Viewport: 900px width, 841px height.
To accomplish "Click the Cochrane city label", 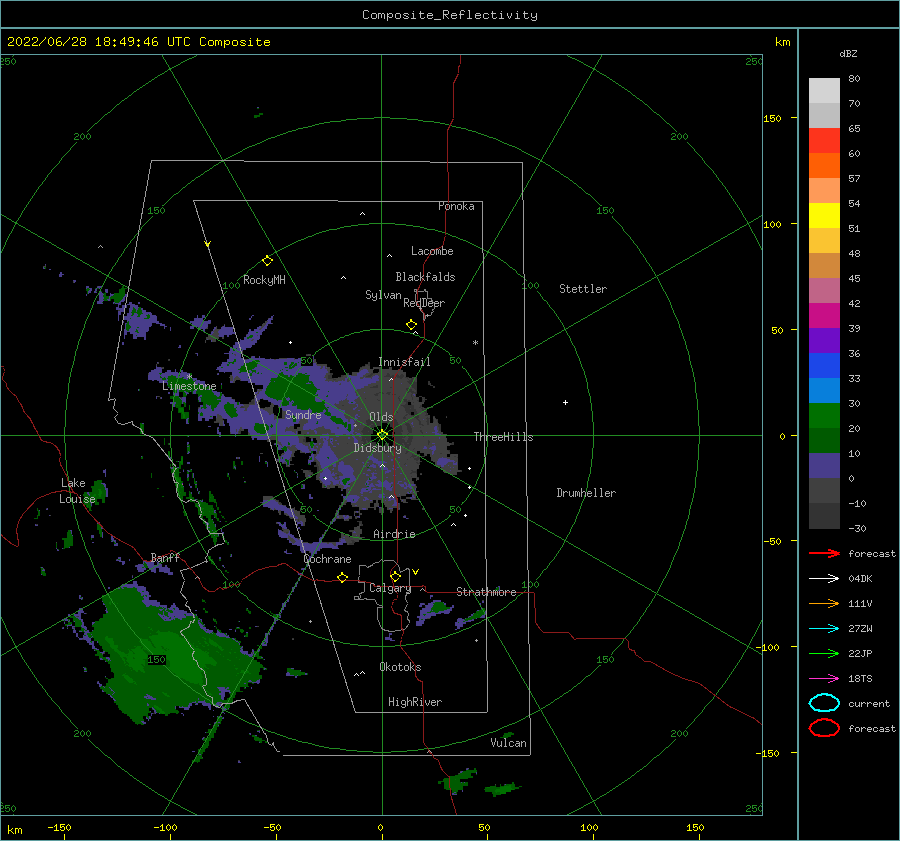I will click(x=327, y=559).
